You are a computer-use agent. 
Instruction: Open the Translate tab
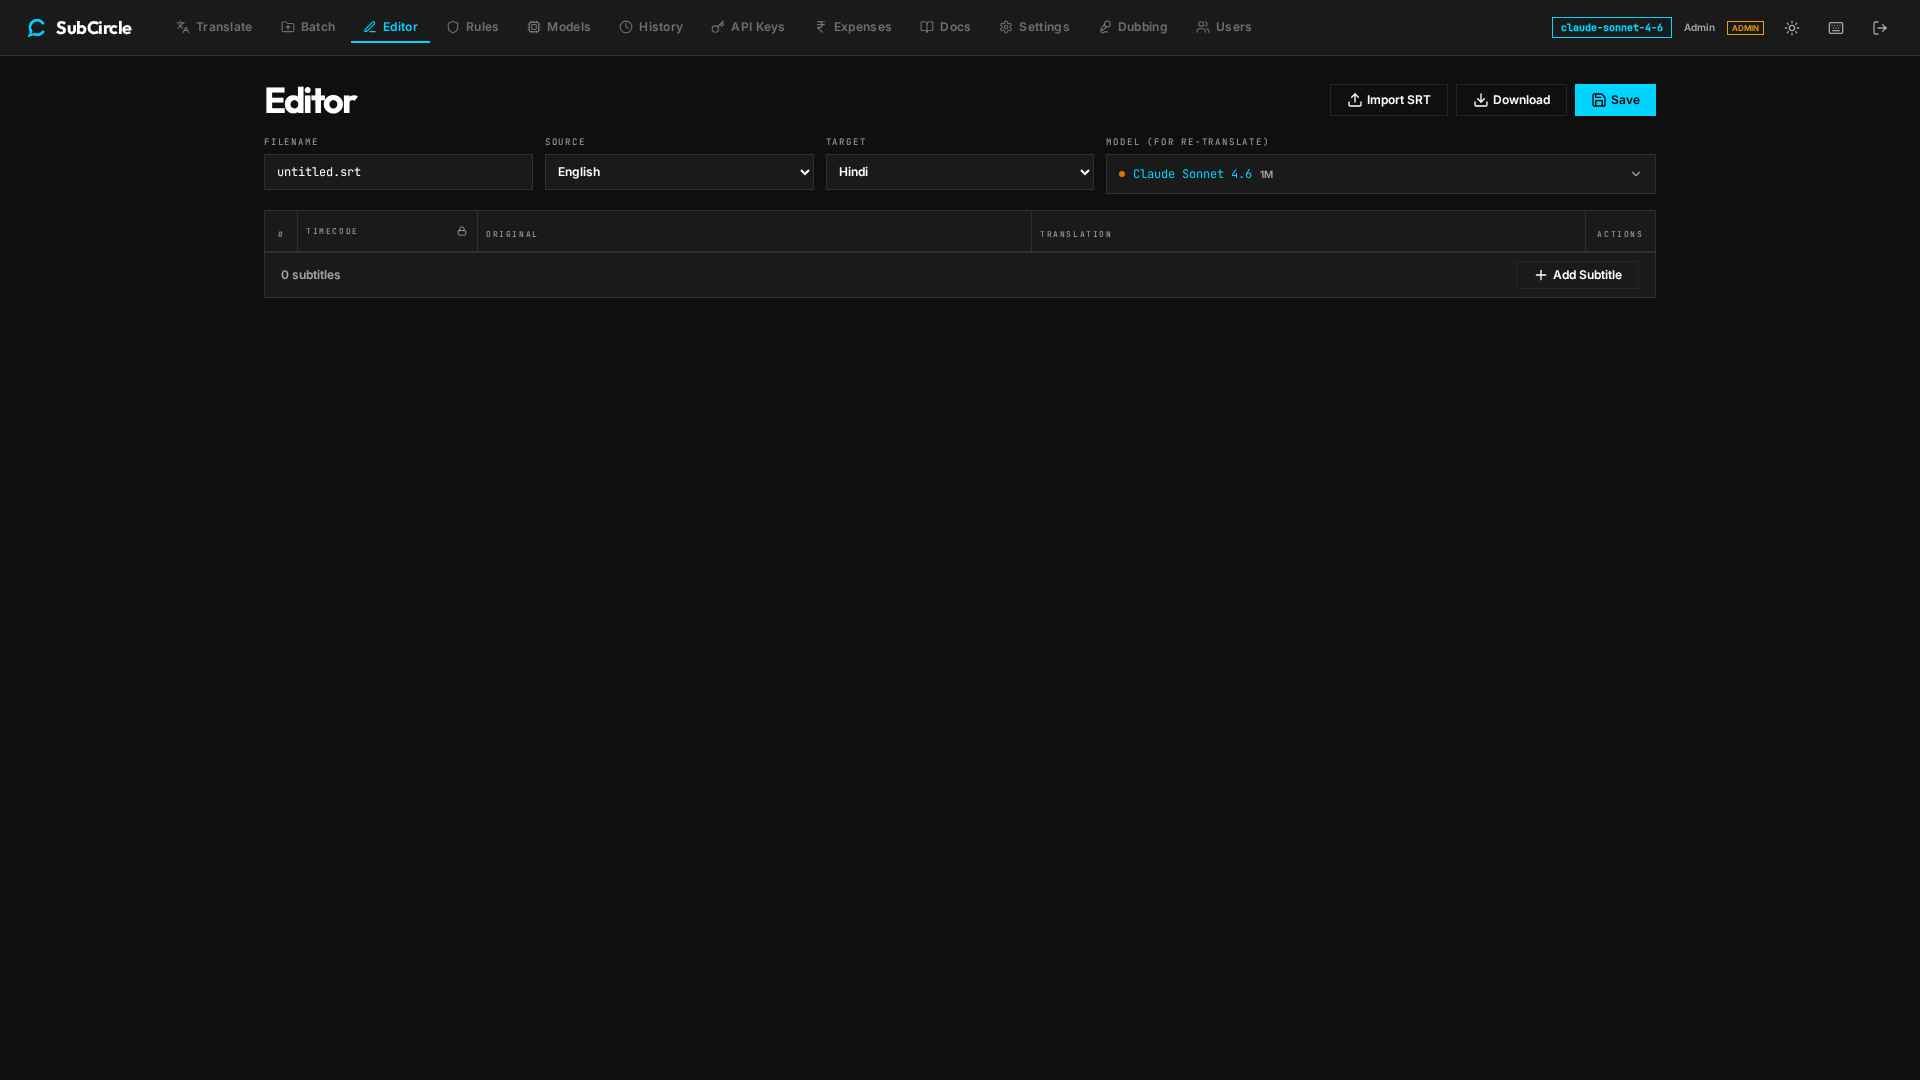(214, 27)
